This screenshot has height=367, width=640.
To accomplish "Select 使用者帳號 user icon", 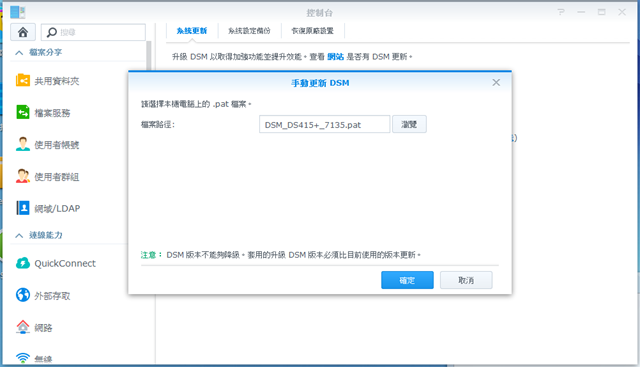I will tap(23, 144).
